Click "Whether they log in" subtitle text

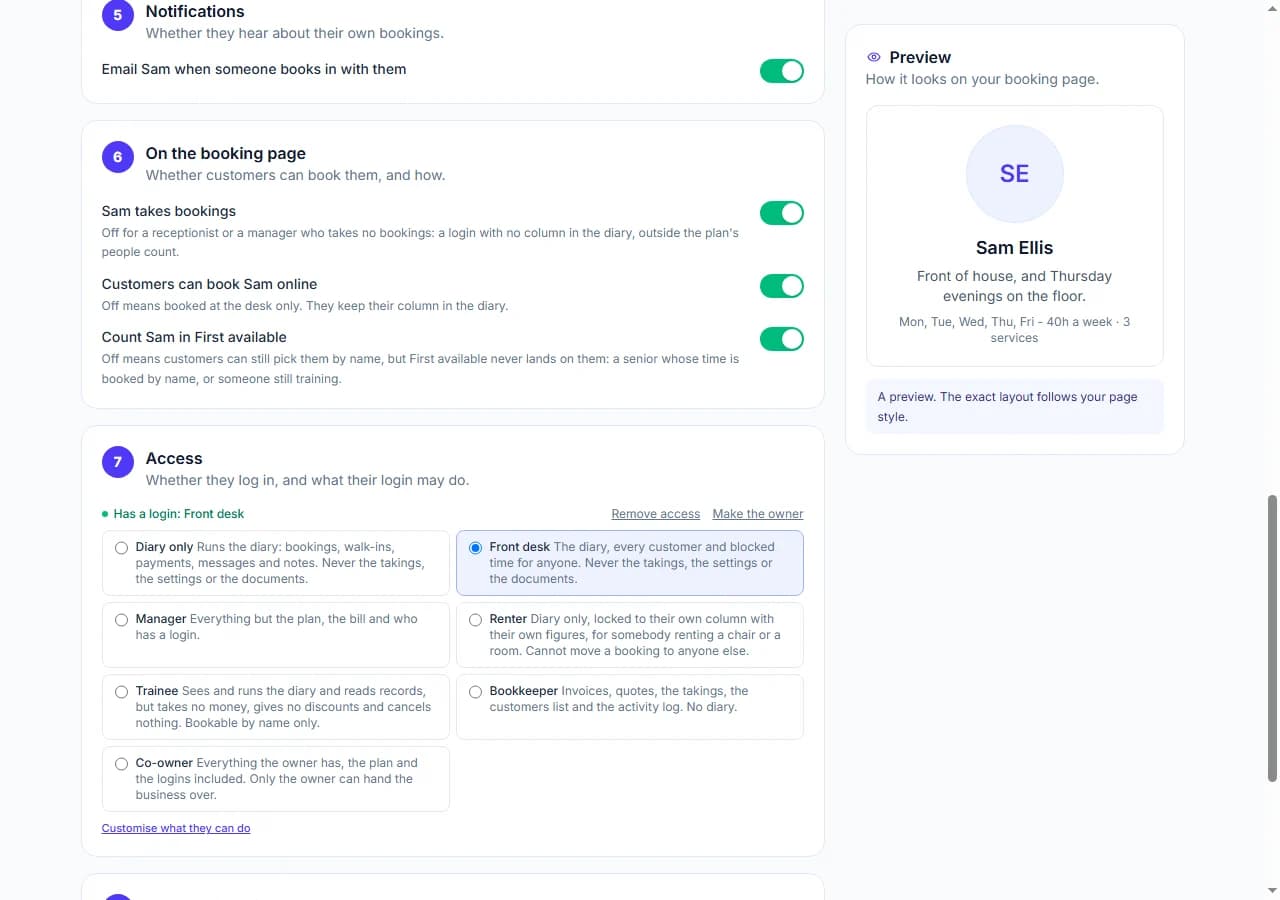[x=308, y=480]
